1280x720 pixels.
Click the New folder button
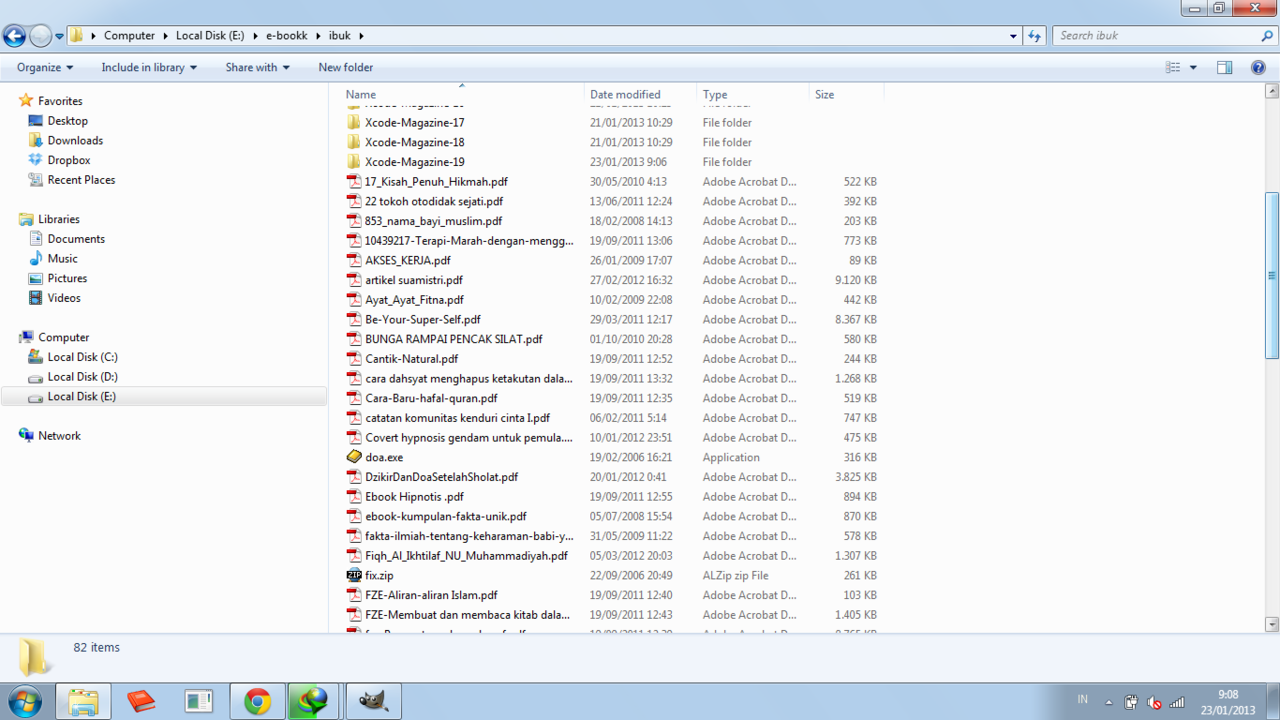pos(345,67)
